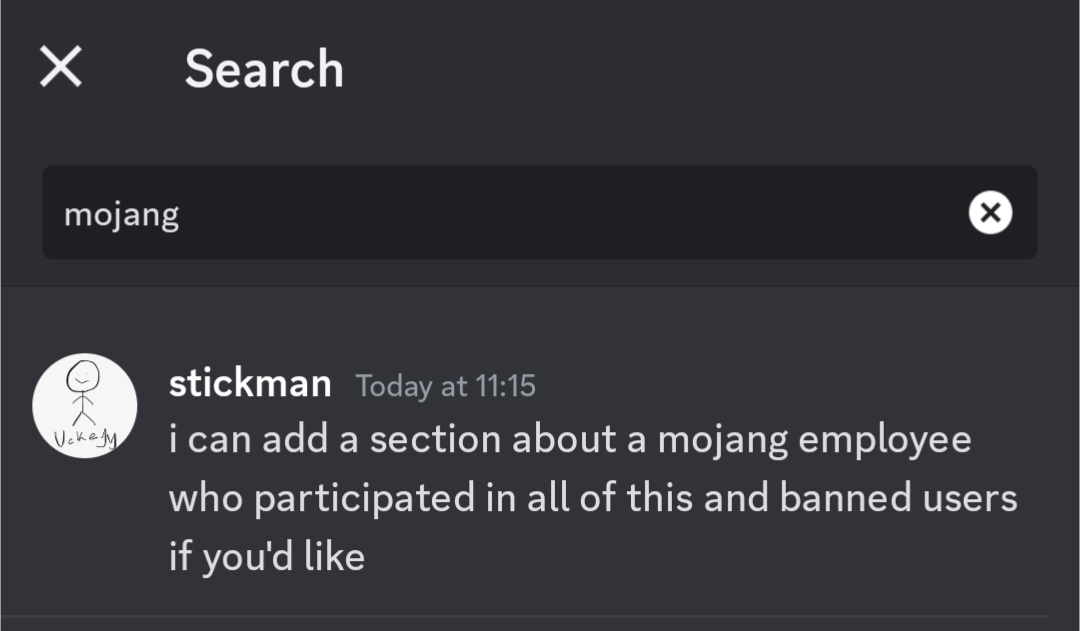Tap the words "mojang employee" in the result
The height and width of the screenshot is (631, 1080).
pos(813,440)
